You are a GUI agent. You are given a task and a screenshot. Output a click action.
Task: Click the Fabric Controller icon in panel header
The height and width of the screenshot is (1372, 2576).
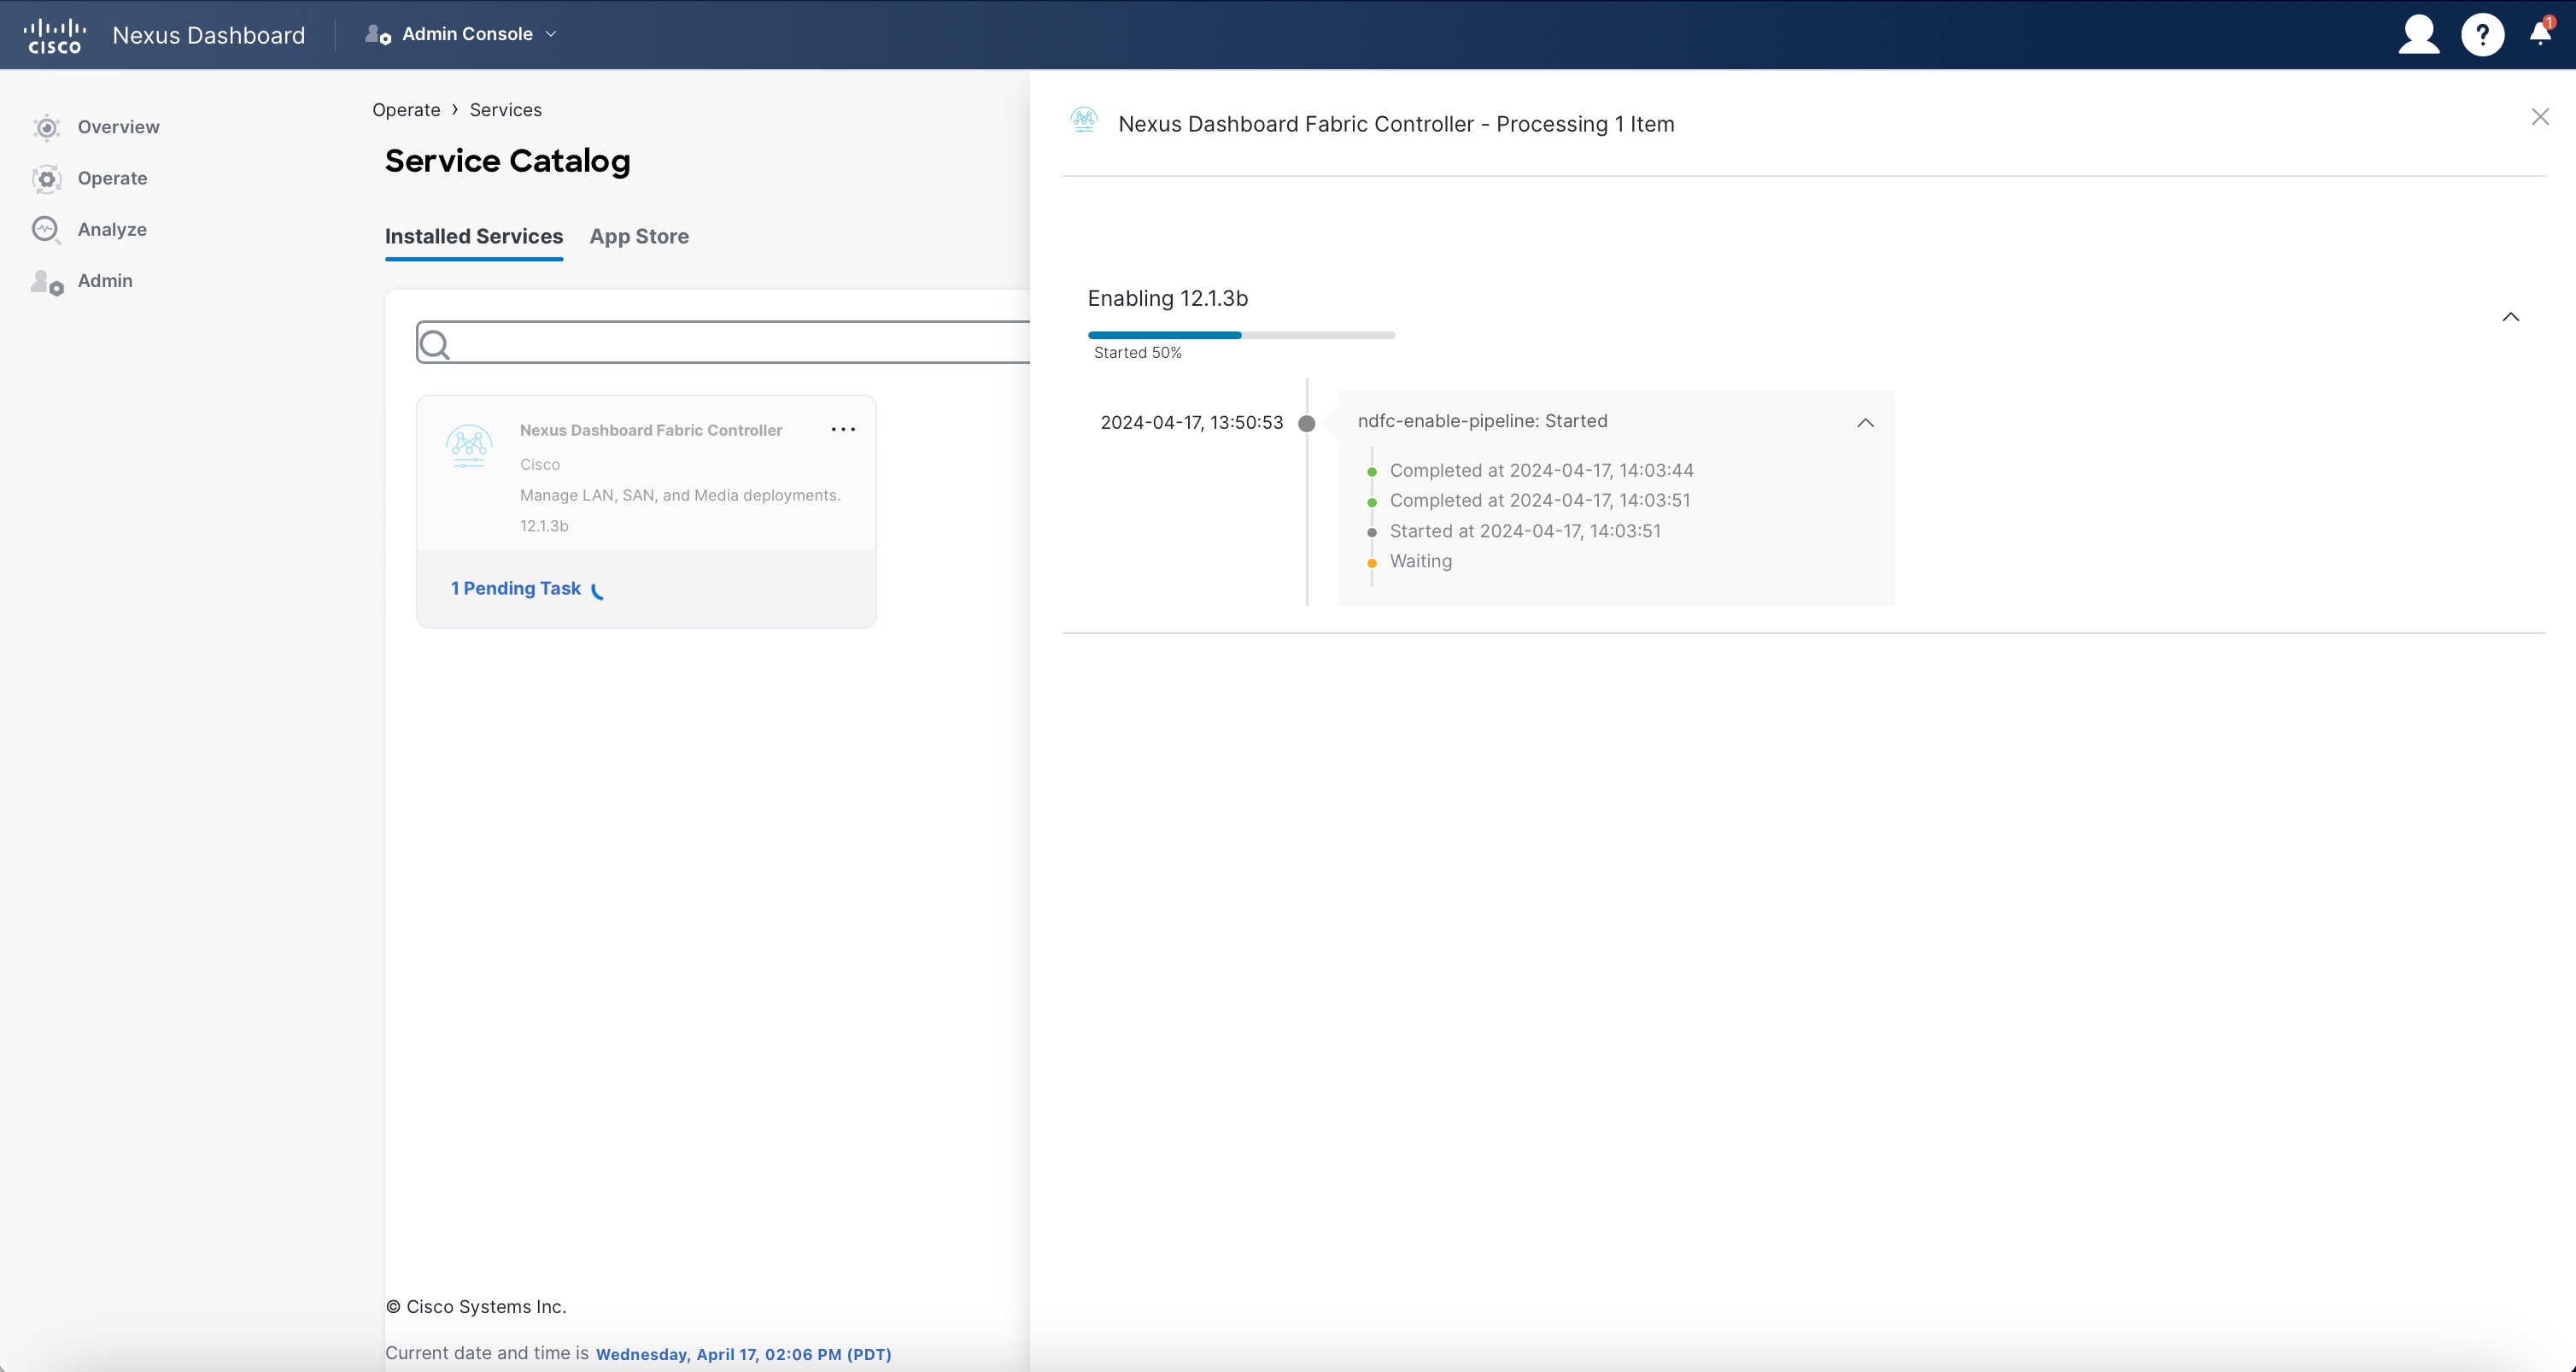[1084, 121]
